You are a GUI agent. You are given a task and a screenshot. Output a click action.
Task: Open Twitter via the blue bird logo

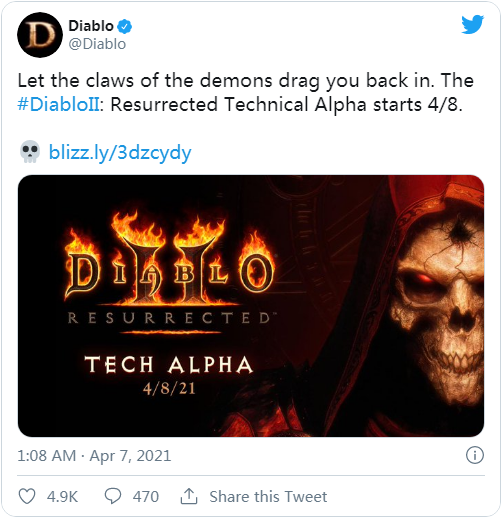[x=472, y=24]
